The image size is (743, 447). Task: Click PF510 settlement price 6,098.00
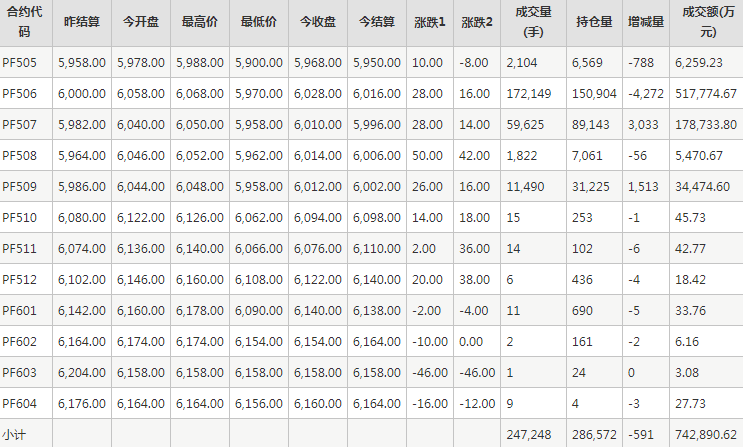click(377, 218)
